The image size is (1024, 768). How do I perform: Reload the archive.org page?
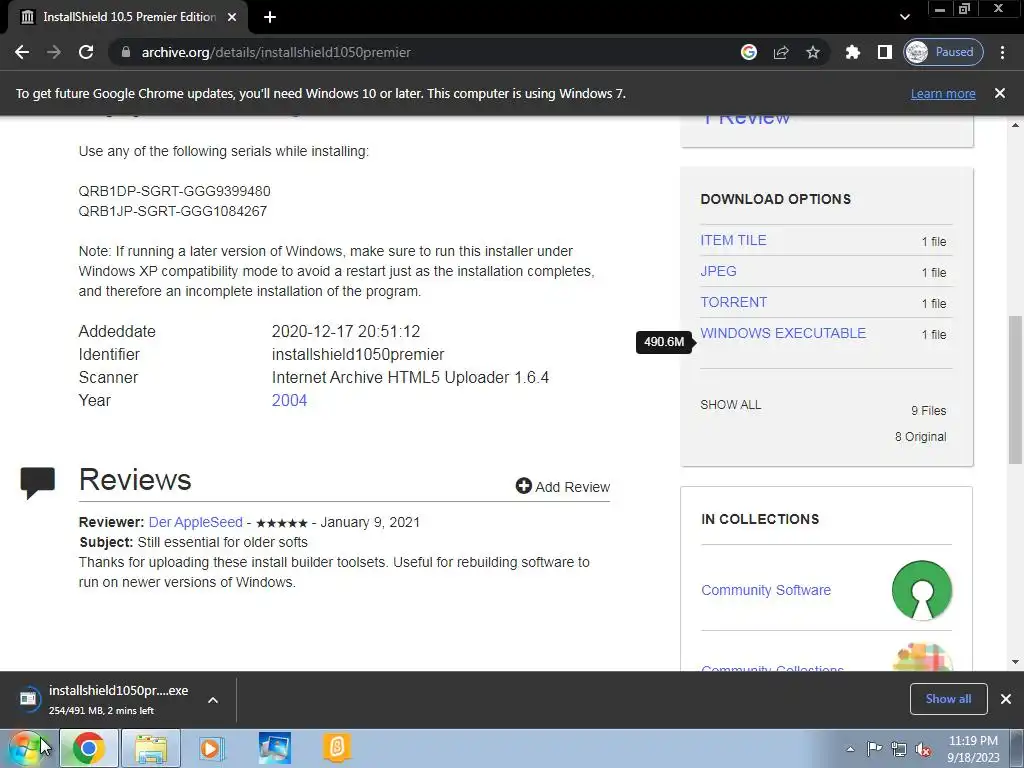86,52
